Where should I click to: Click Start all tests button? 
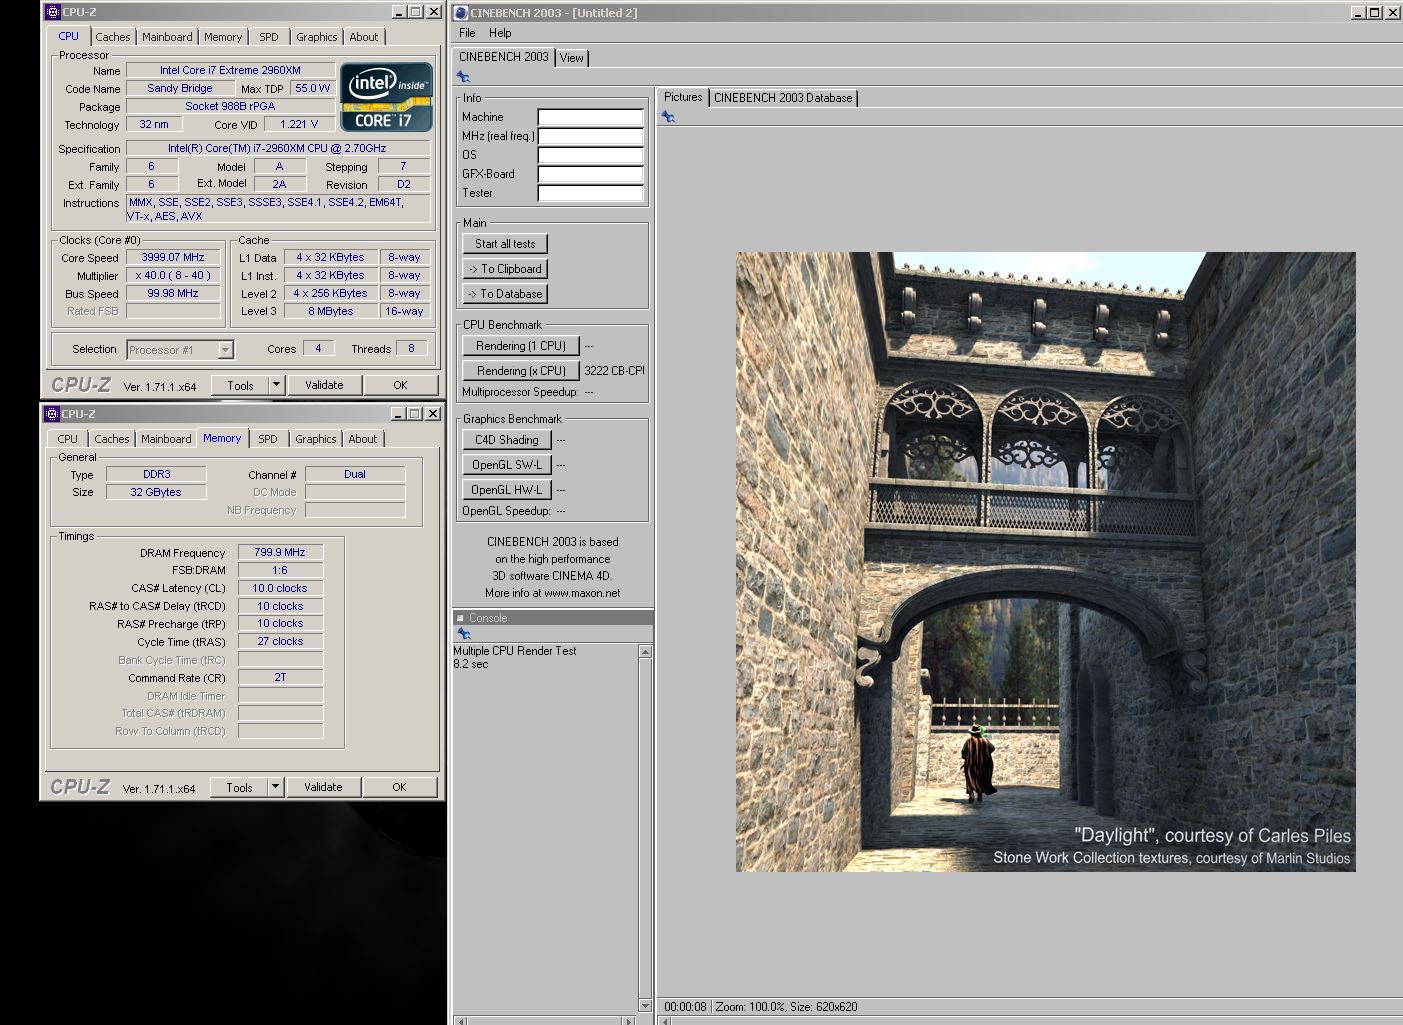pos(505,244)
